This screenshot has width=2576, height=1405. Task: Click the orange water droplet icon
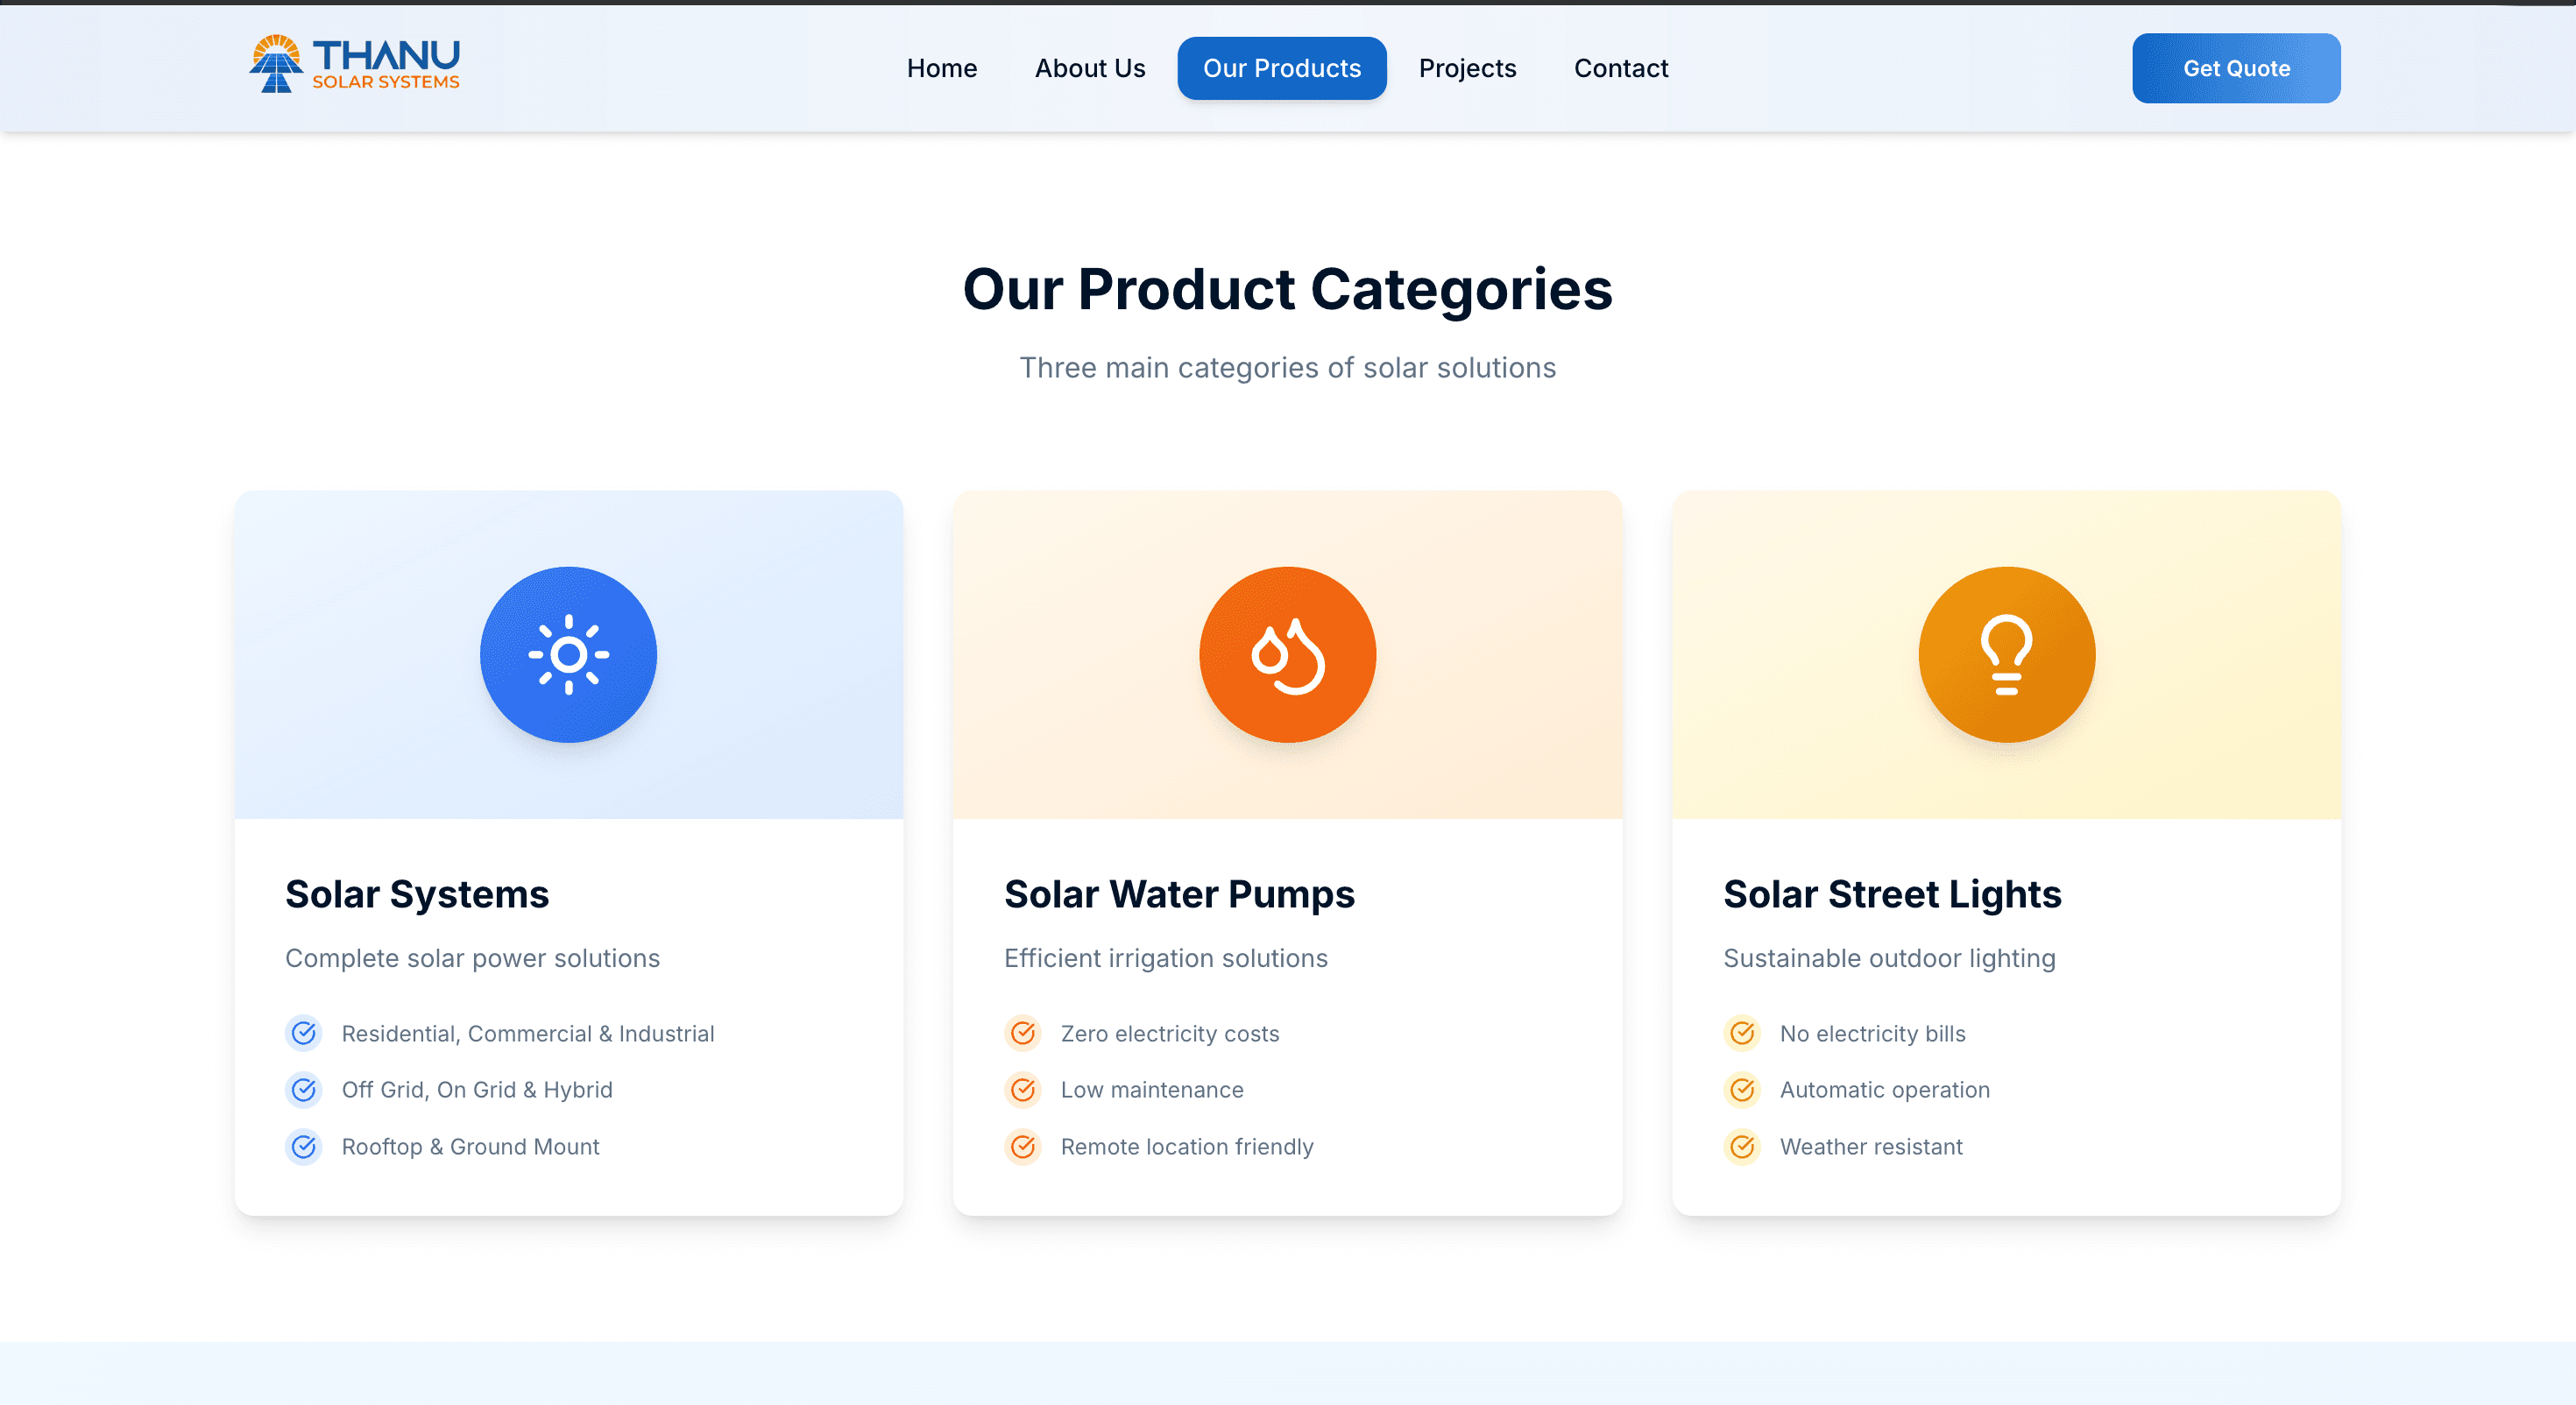[1287, 654]
